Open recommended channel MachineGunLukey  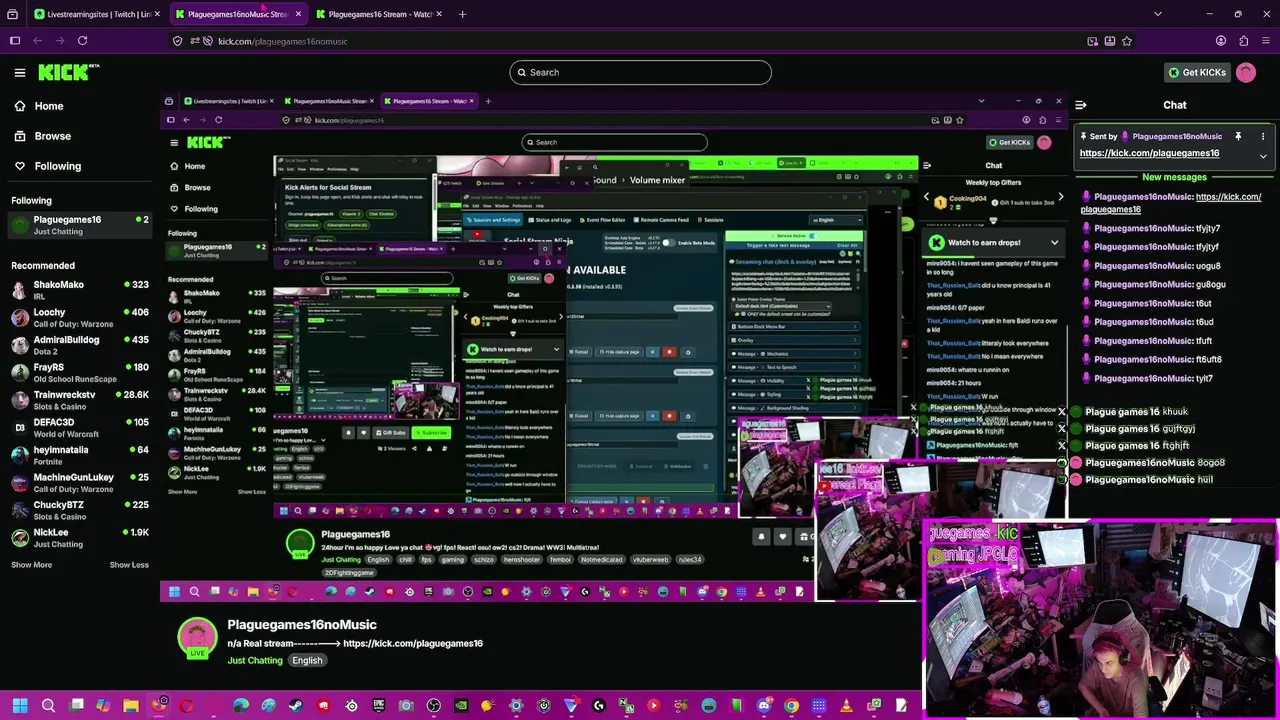(80, 483)
